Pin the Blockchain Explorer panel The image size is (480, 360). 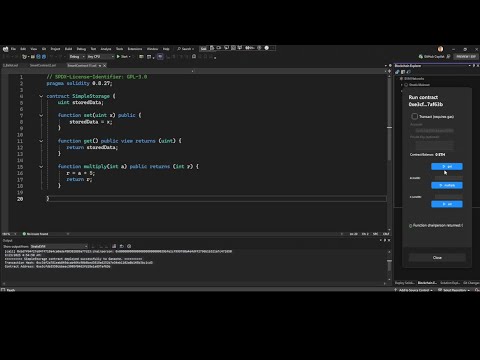coord(474,66)
